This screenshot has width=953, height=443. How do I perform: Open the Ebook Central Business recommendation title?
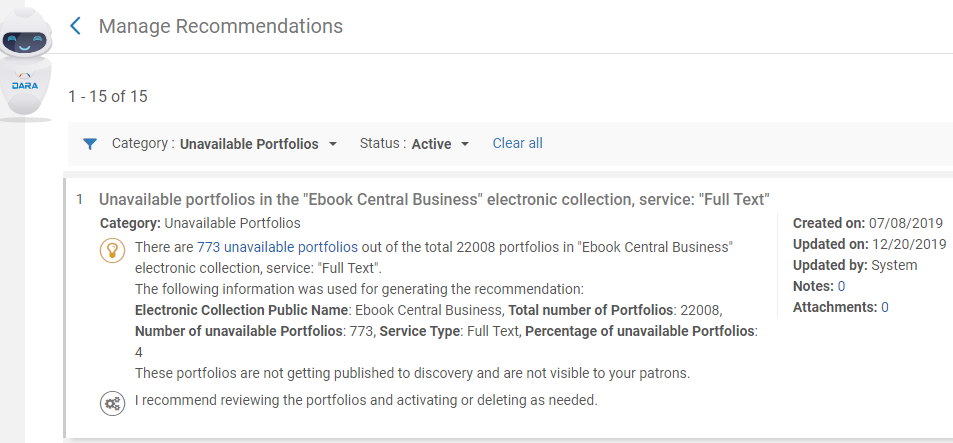tap(435, 199)
